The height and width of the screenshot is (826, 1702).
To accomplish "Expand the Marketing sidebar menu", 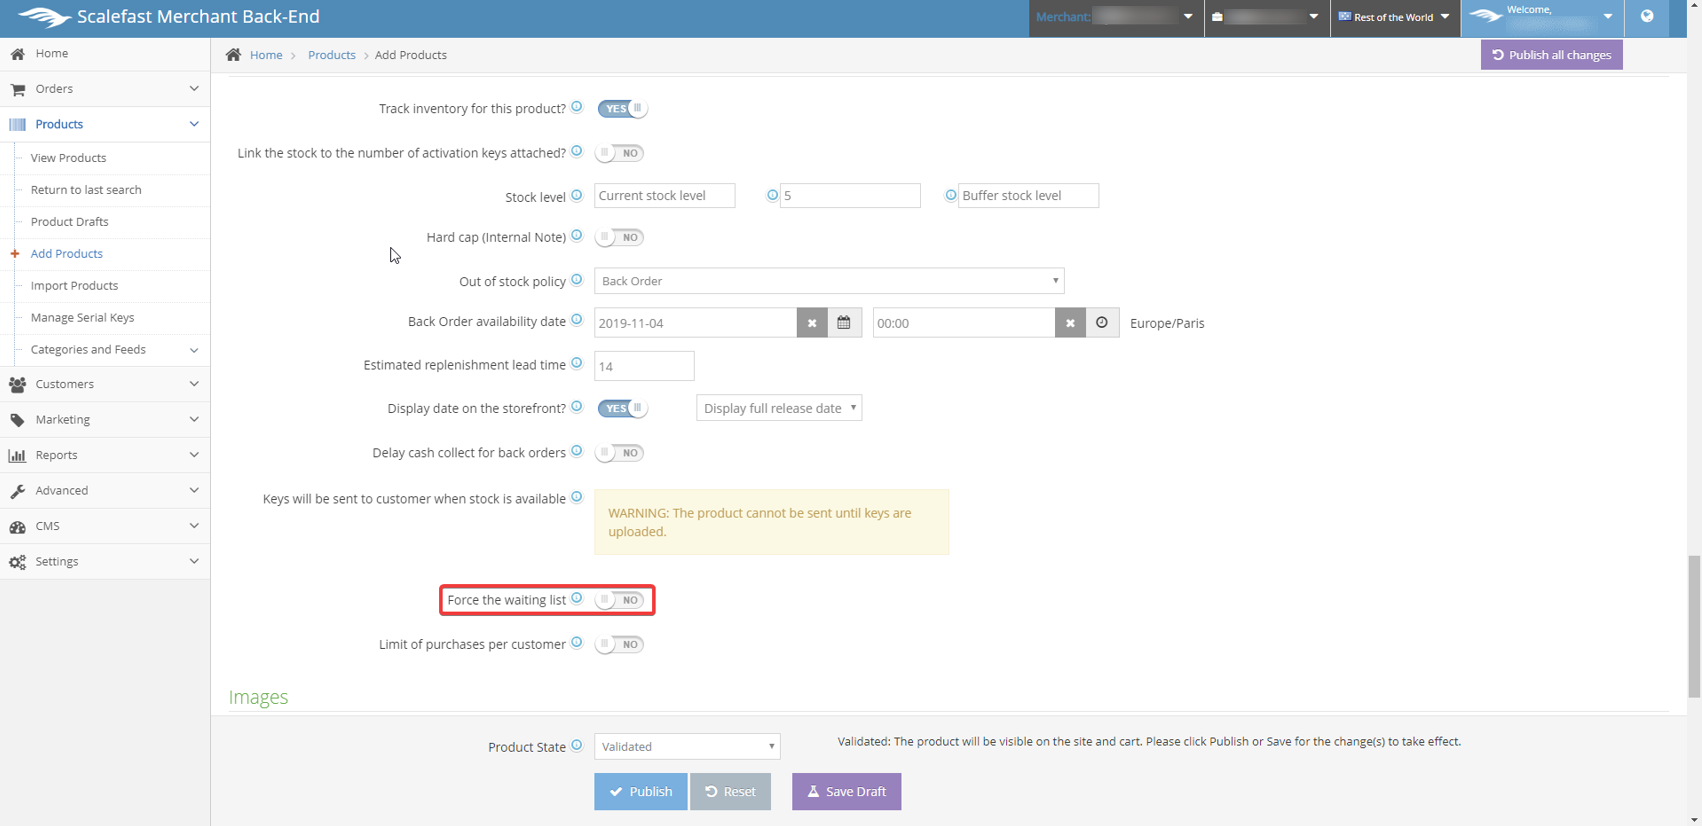I will click(x=105, y=420).
